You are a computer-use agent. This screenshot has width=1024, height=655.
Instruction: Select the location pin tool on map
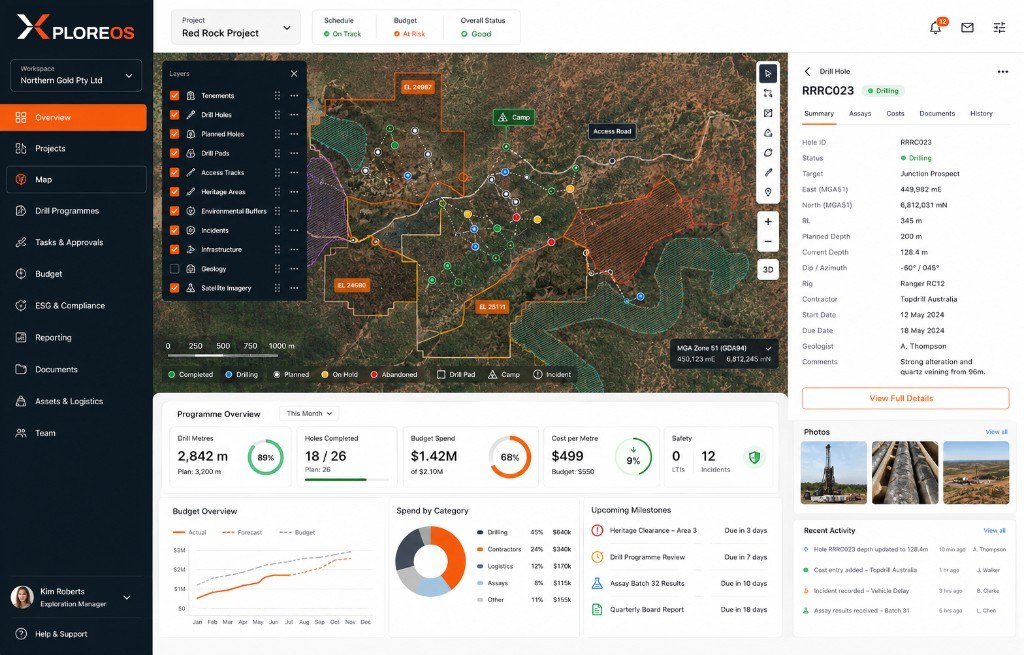pyautogui.click(x=768, y=192)
